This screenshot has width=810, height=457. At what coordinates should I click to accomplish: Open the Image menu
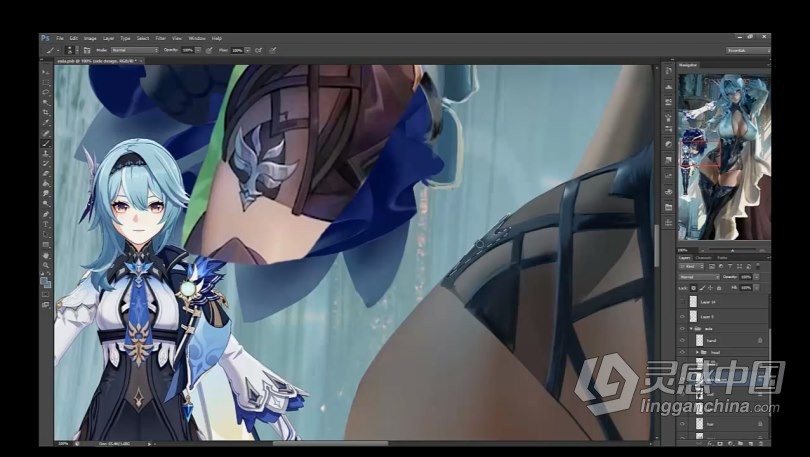click(90, 38)
